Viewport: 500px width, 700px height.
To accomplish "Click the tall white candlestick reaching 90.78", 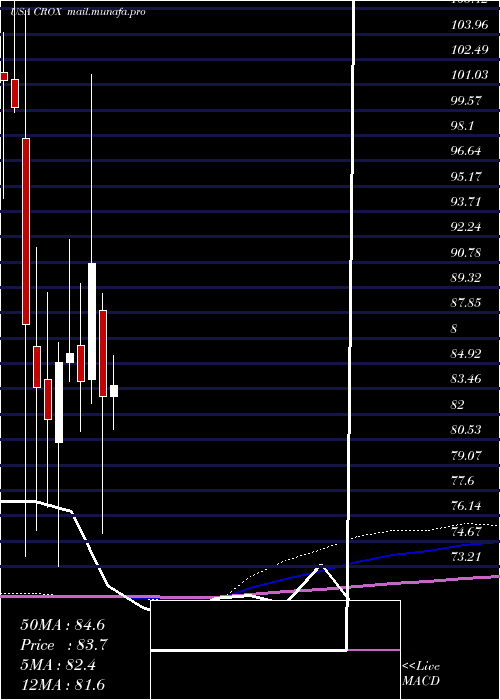I will (x=92, y=321).
